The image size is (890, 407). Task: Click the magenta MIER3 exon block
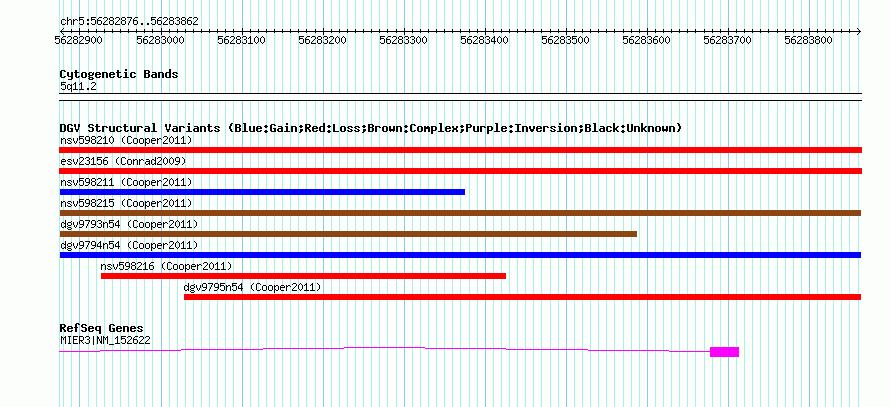724,352
